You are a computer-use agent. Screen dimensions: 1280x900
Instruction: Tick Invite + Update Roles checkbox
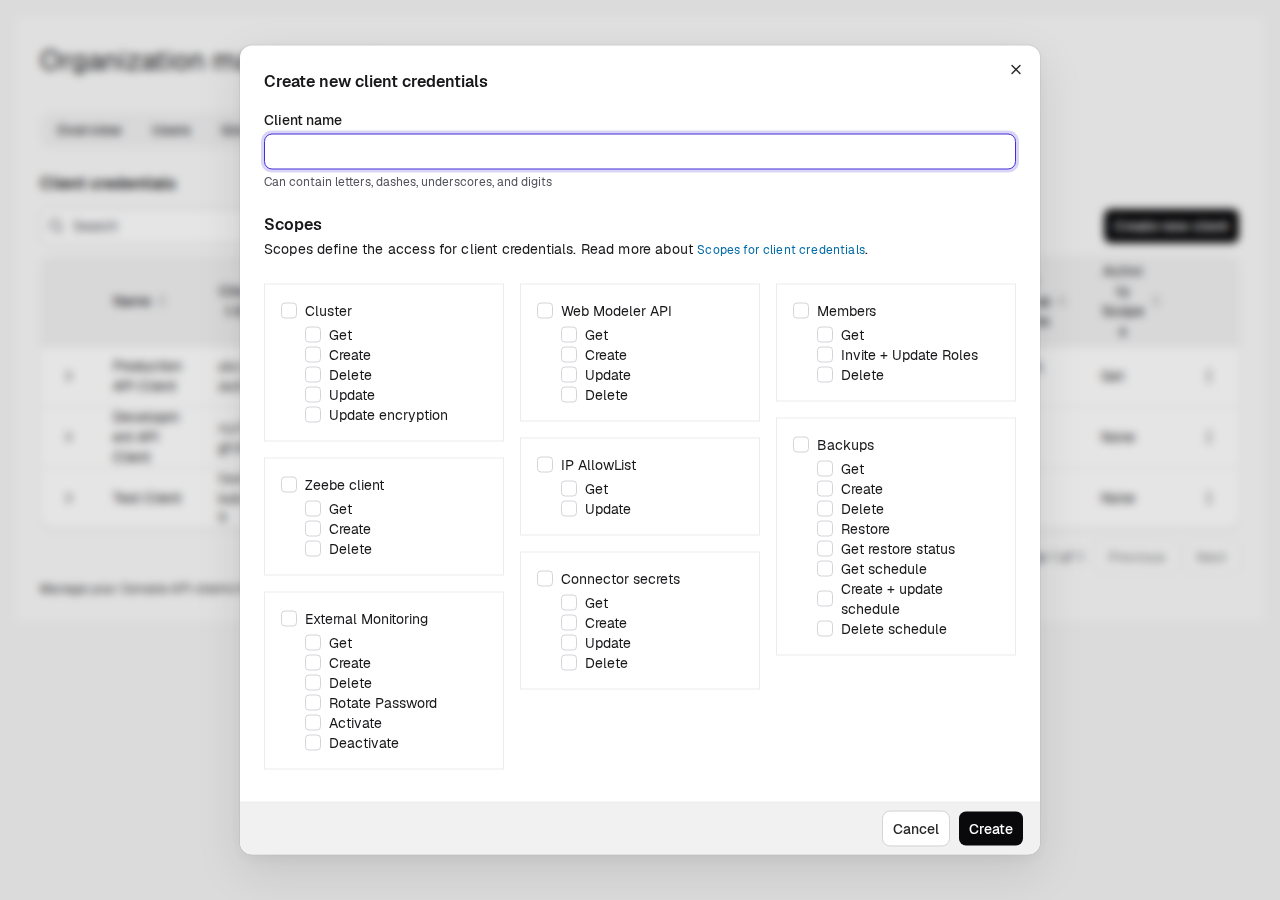click(x=825, y=355)
